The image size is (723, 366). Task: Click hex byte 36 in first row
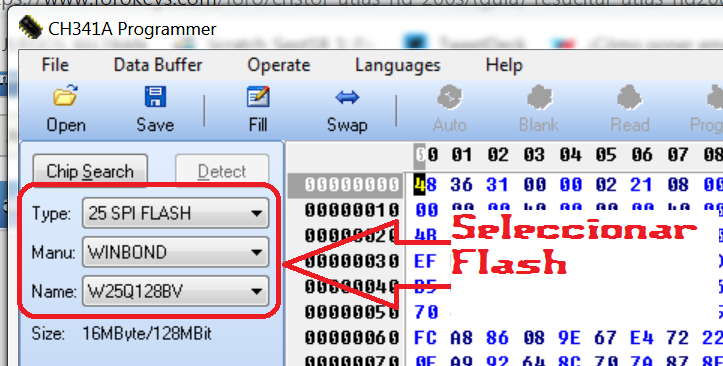coord(462,185)
